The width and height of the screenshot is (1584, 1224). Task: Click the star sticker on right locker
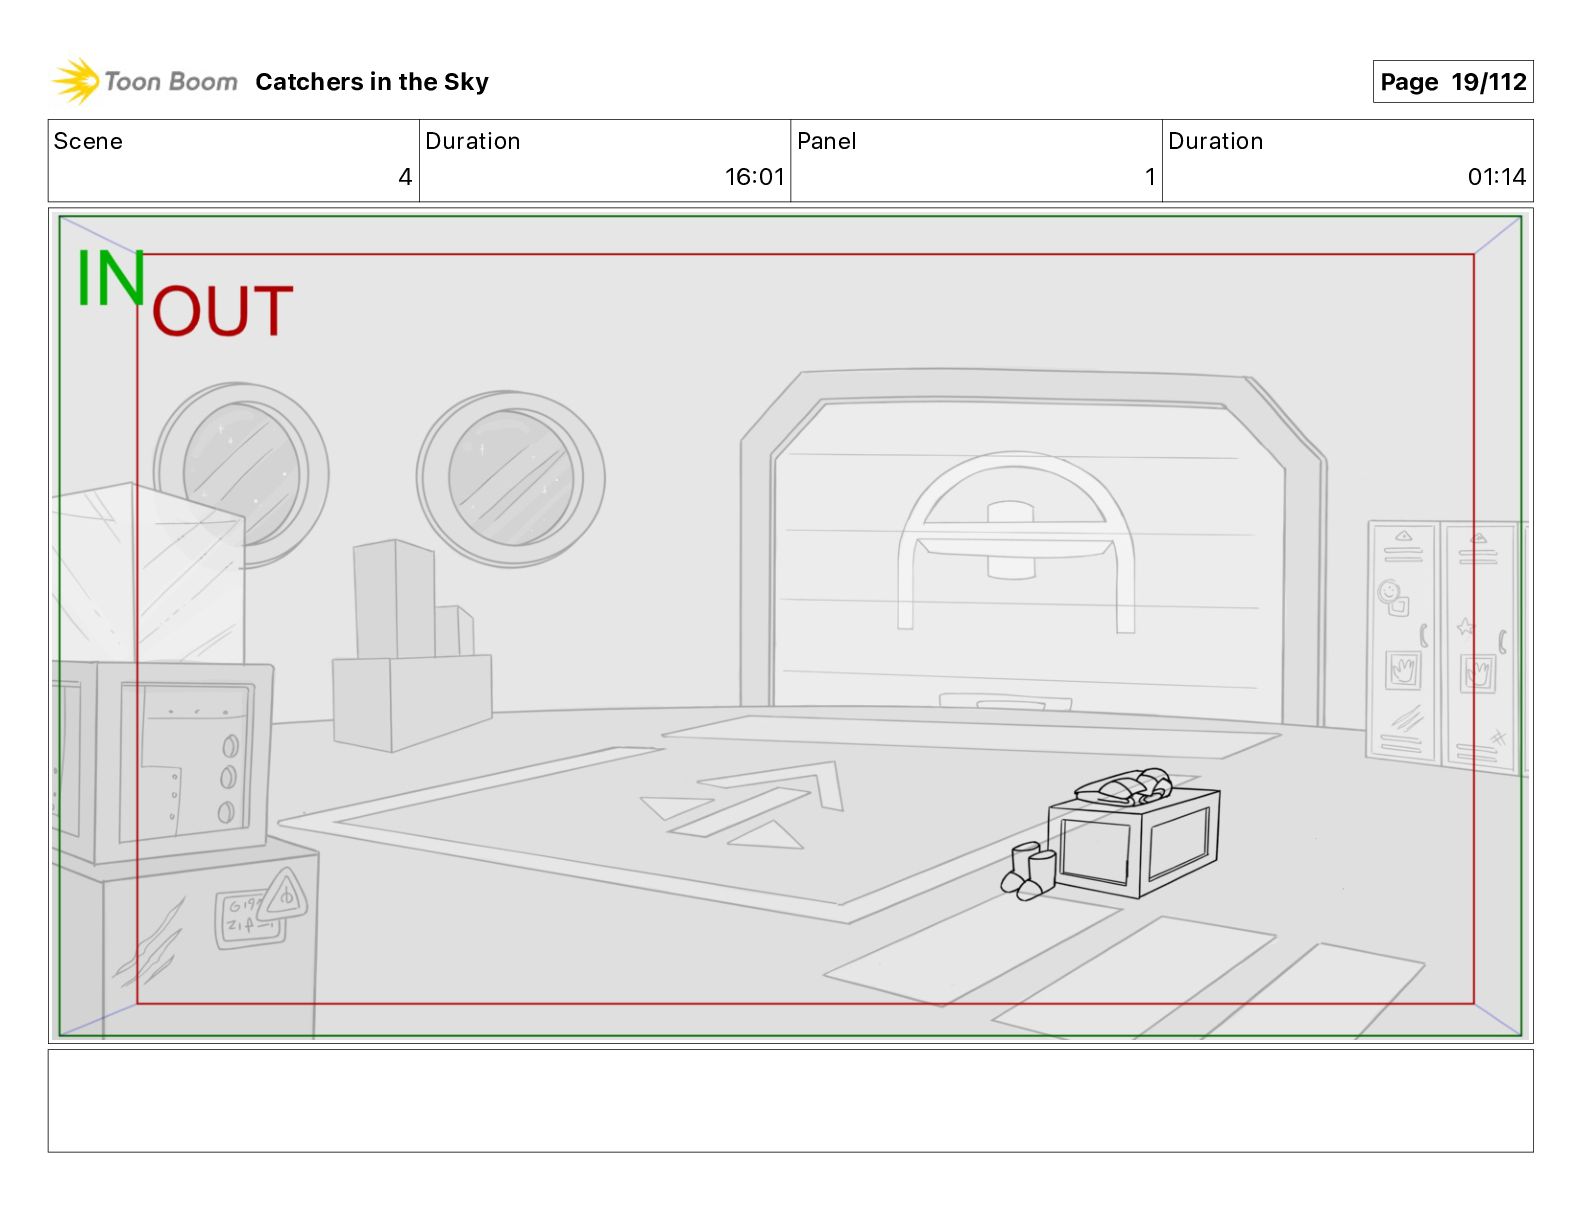pos(1465,627)
